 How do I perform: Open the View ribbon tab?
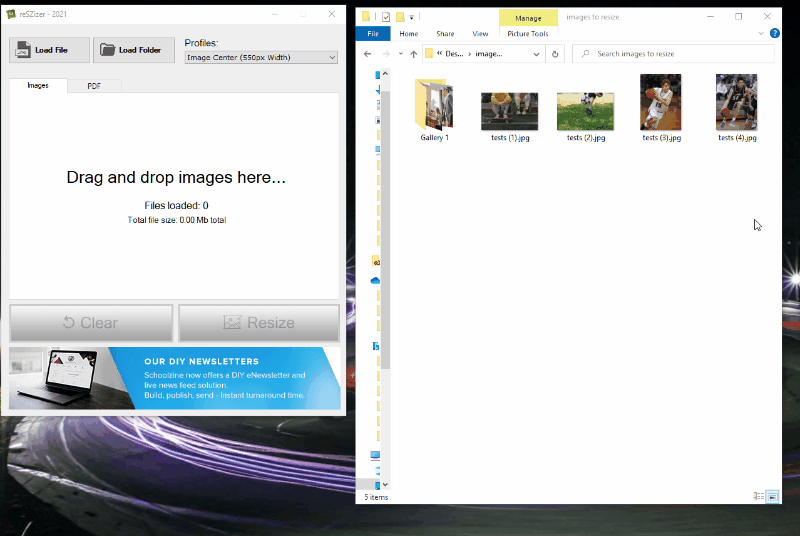[x=480, y=33]
